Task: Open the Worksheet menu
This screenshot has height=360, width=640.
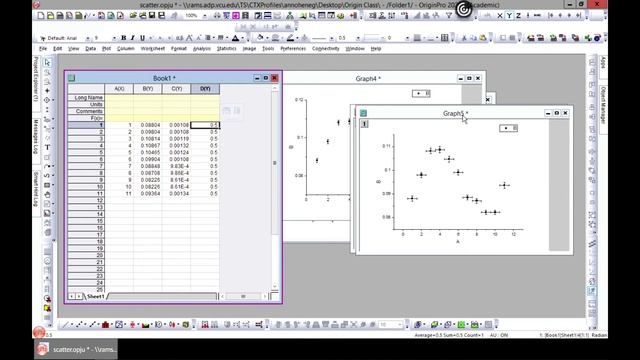Action: click(153, 49)
